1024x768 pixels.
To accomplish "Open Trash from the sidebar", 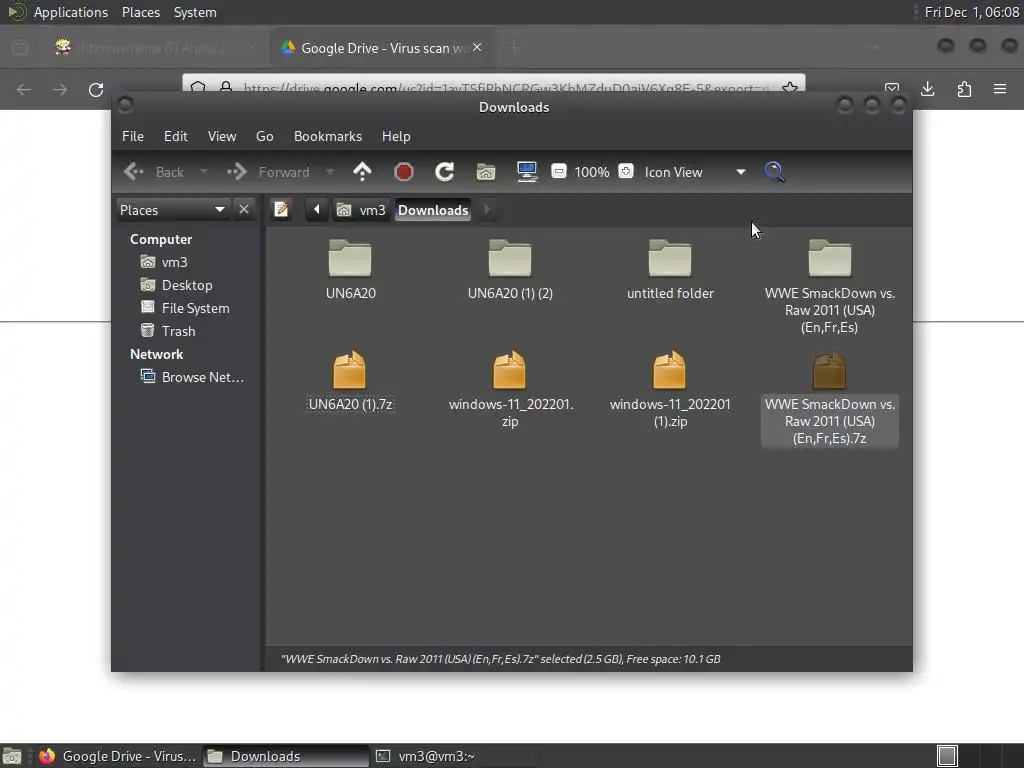I will [x=168, y=330].
